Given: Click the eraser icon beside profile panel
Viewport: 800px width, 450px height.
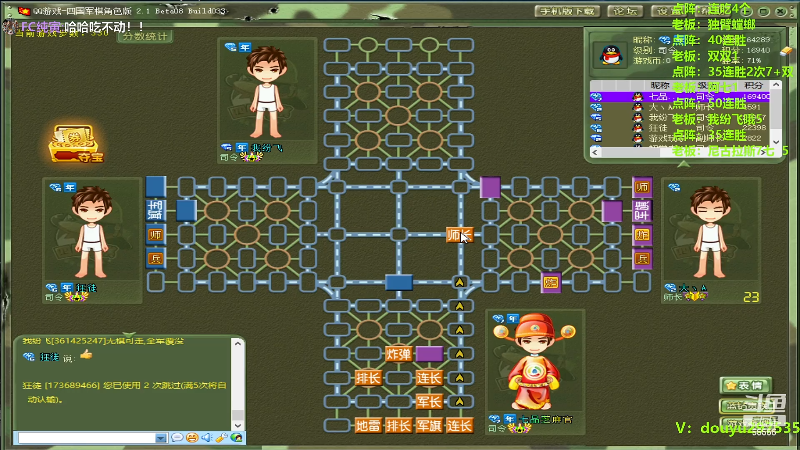Looking at the screenshot, I should [x=786, y=51].
